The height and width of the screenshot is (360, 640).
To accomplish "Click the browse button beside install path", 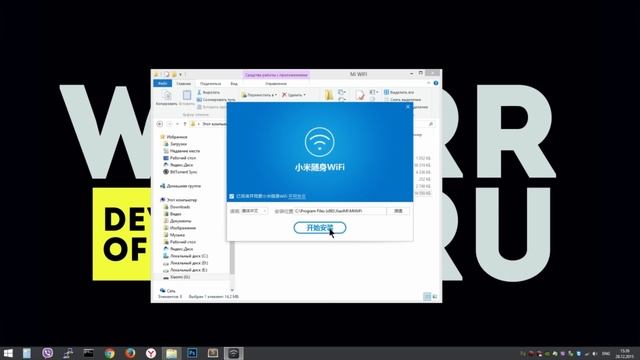I will pos(398,211).
